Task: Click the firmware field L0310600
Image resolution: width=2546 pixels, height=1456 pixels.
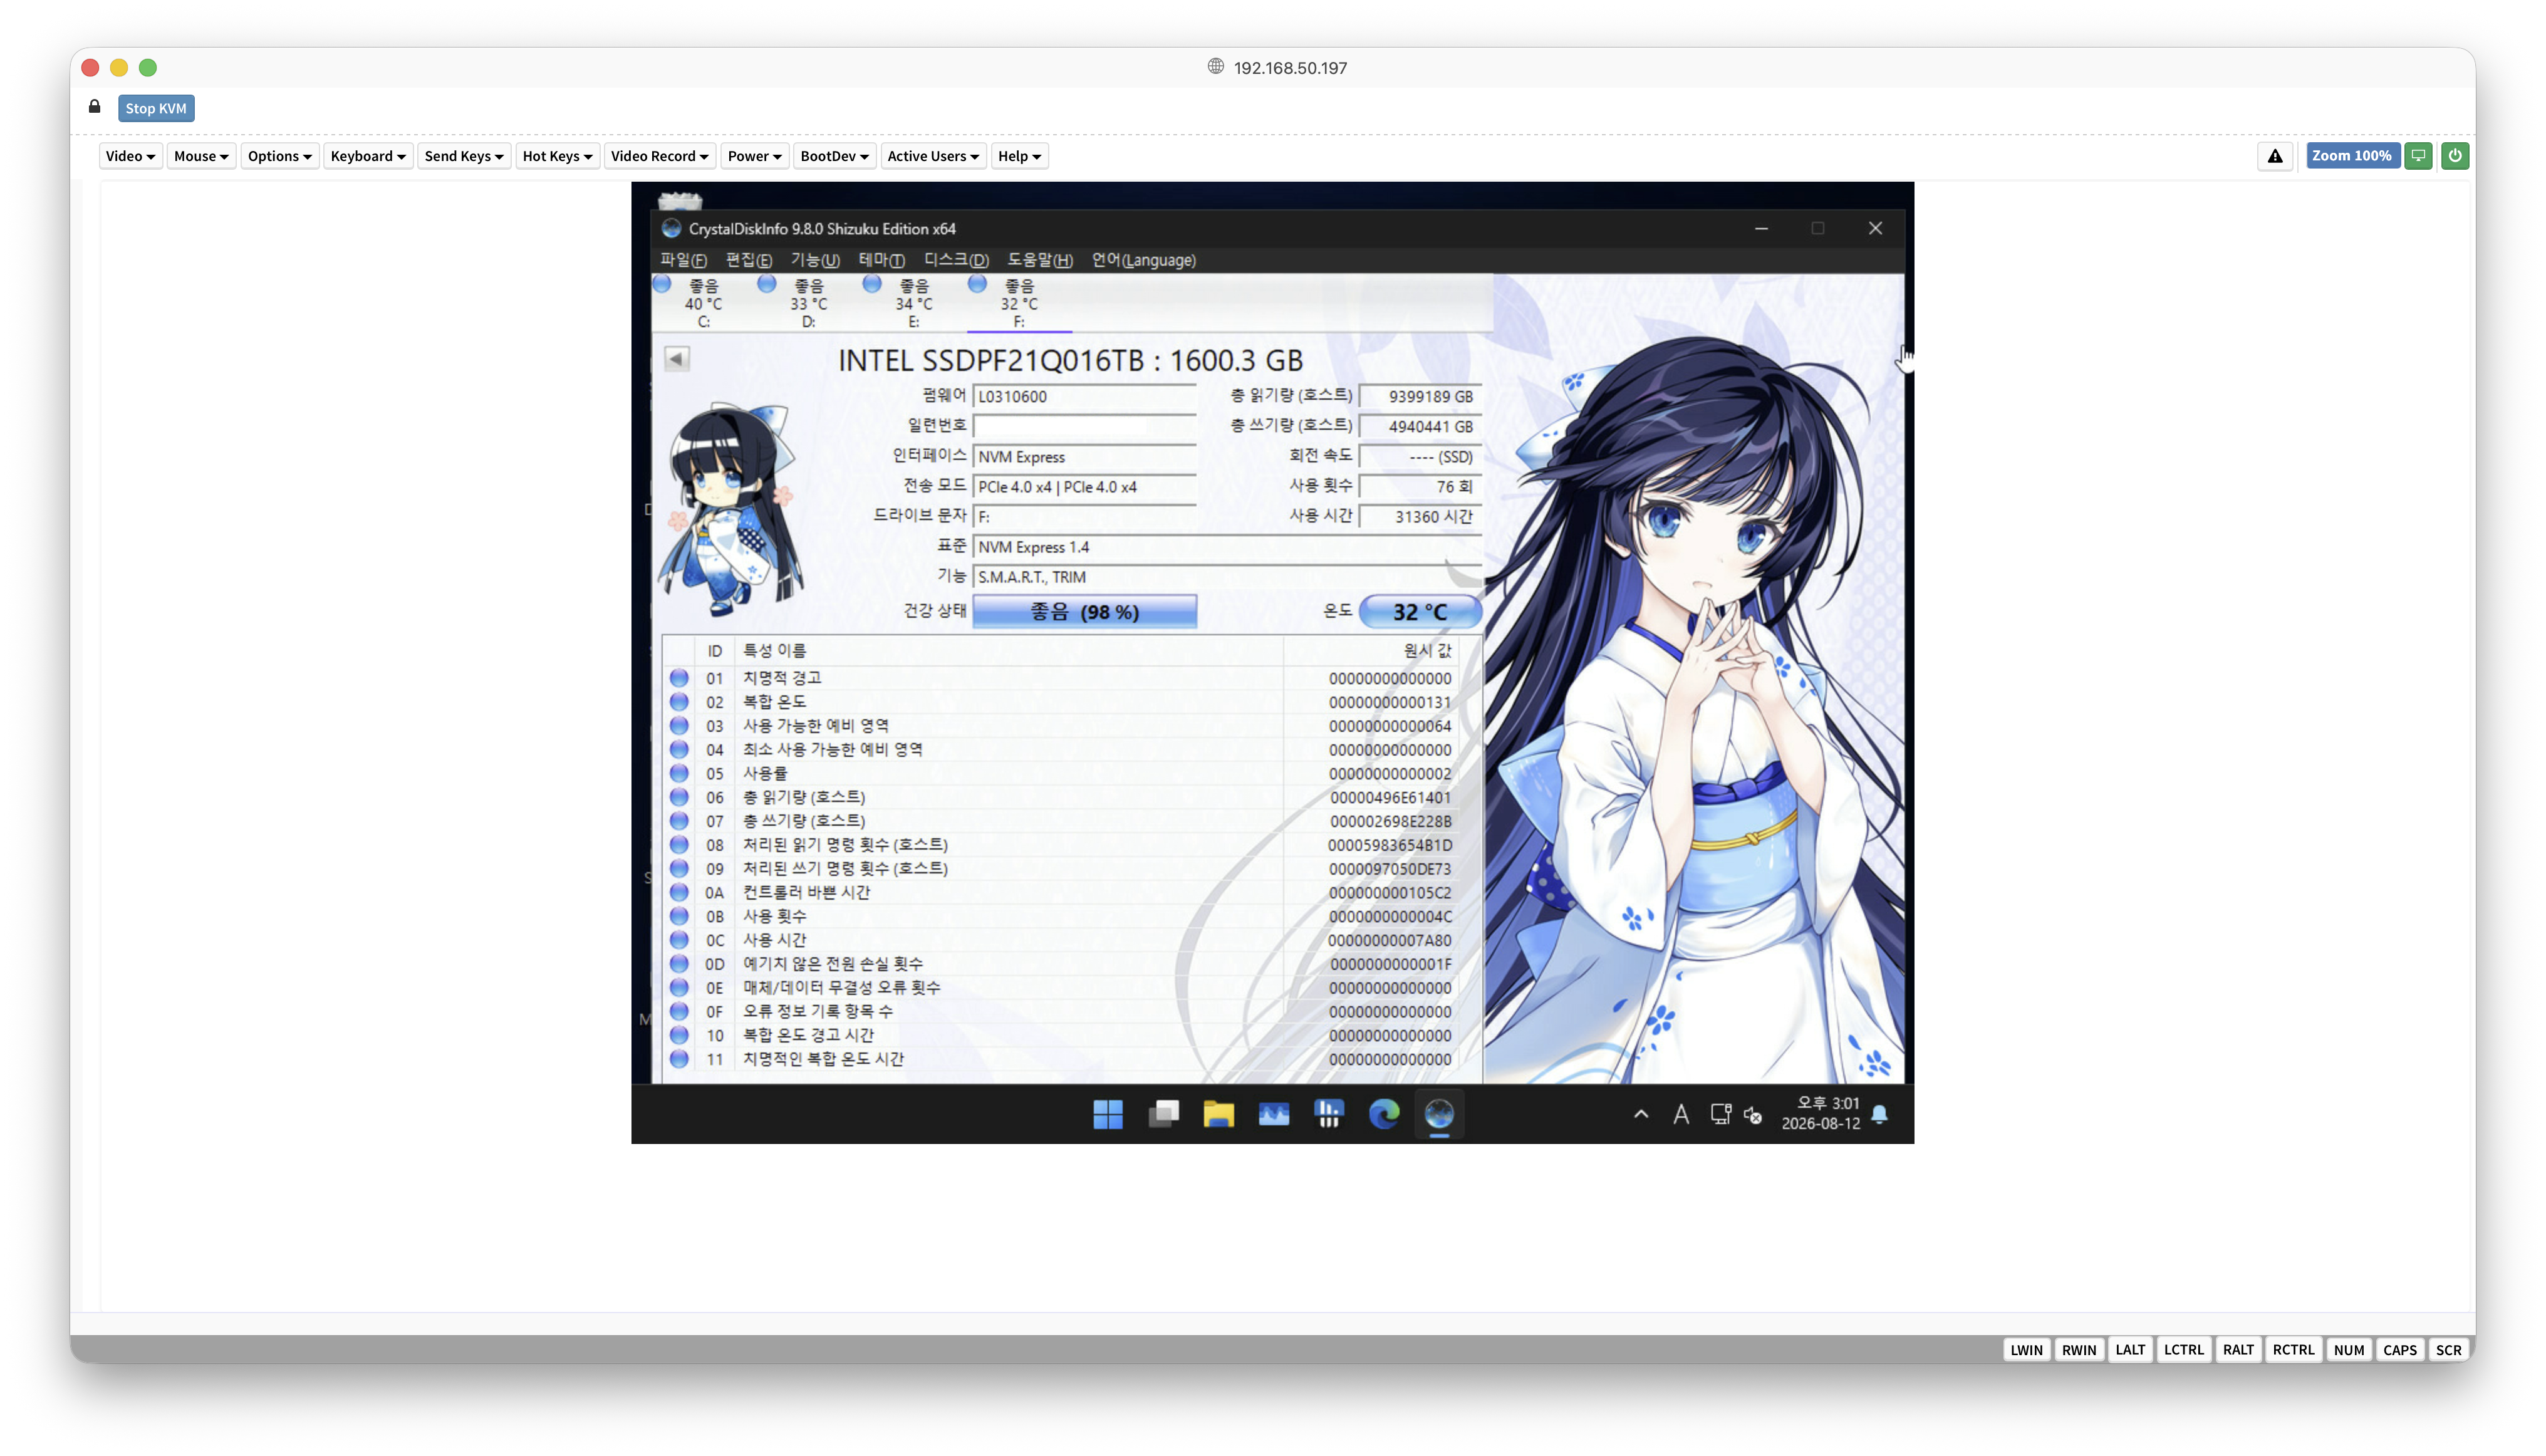Action: (1084, 396)
